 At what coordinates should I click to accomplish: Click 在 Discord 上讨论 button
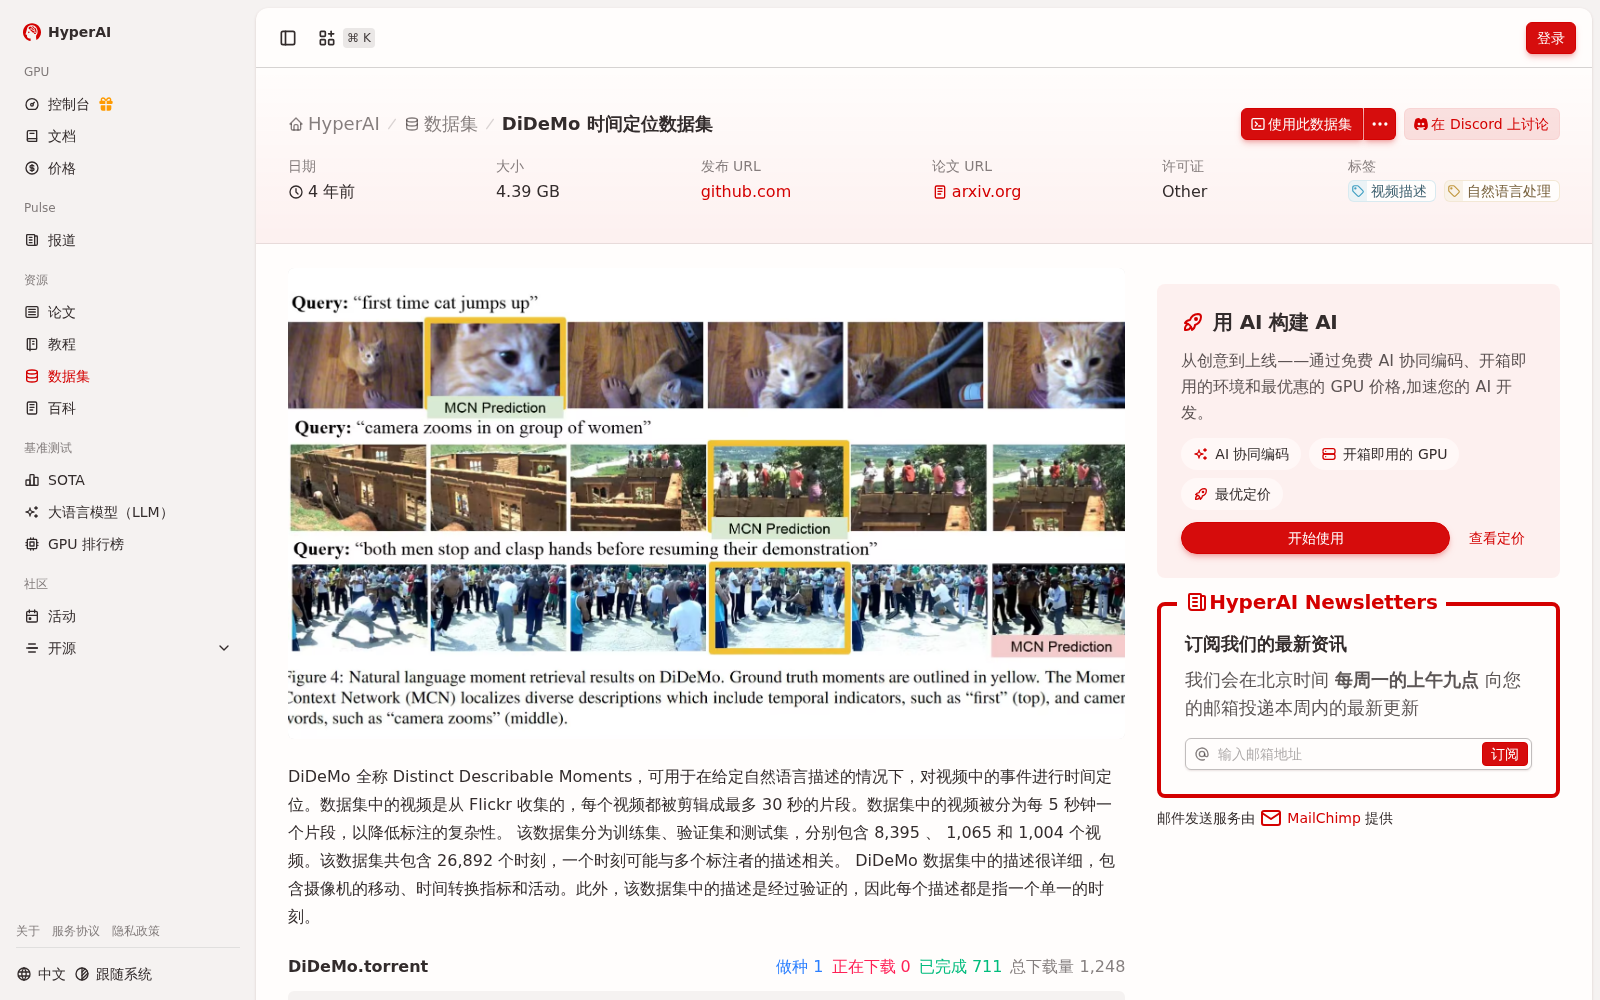[1482, 124]
